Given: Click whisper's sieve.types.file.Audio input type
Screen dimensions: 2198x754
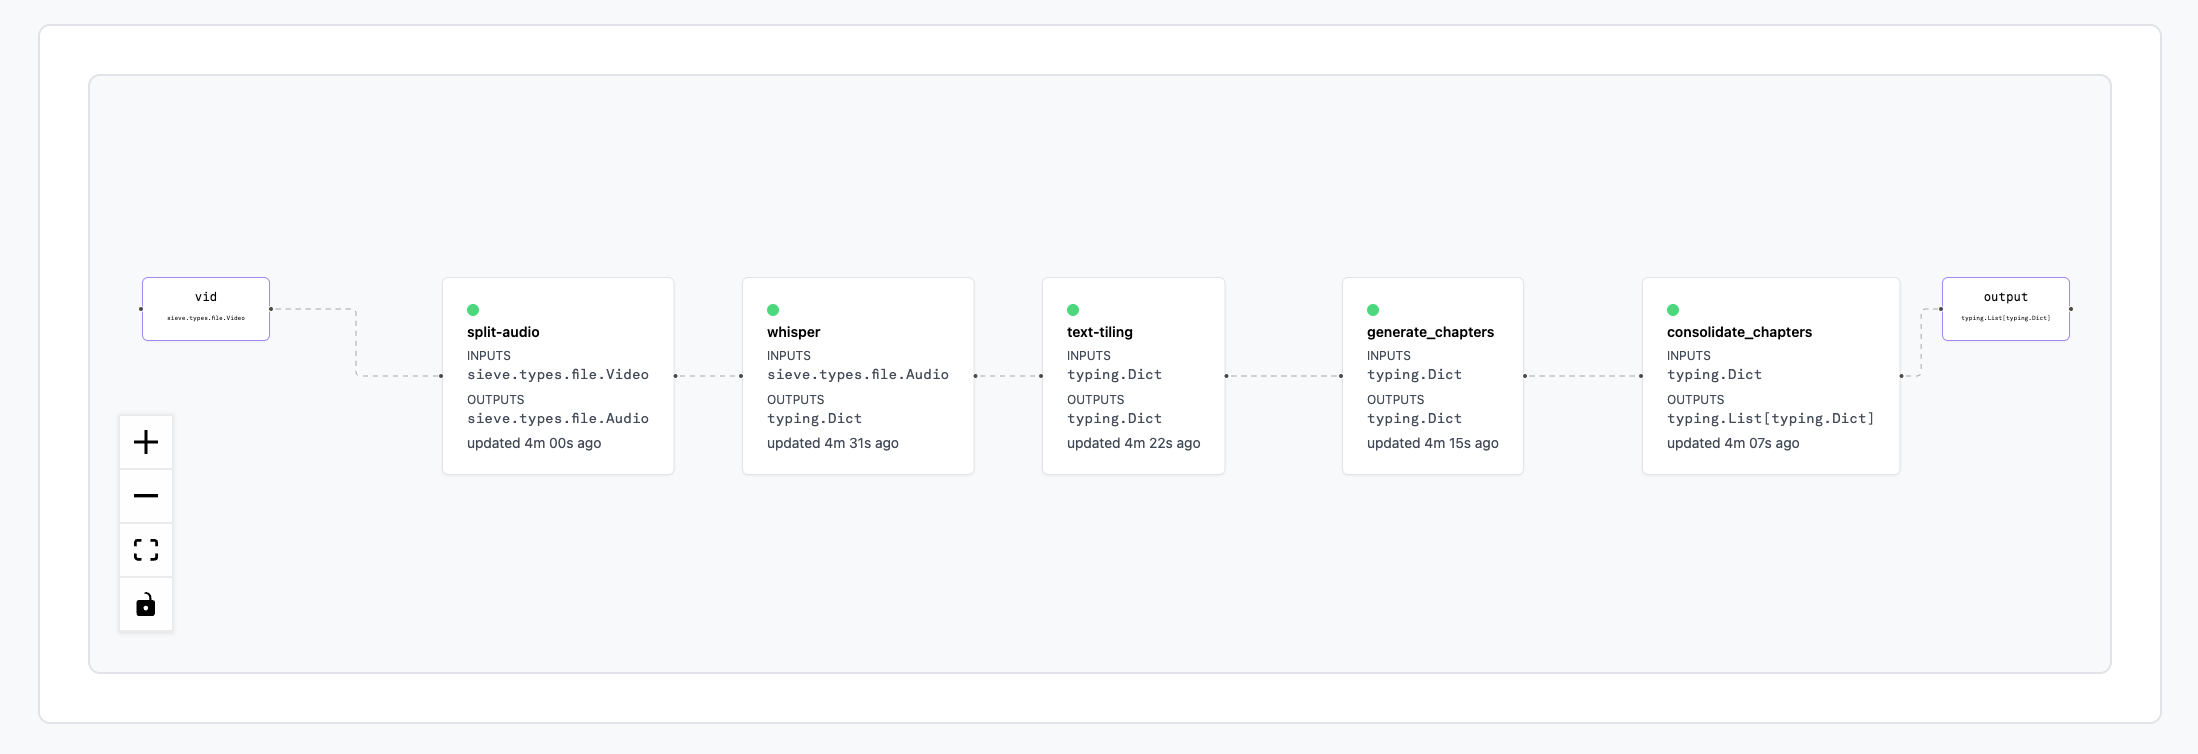Looking at the screenshot, I should coord(857,375).
